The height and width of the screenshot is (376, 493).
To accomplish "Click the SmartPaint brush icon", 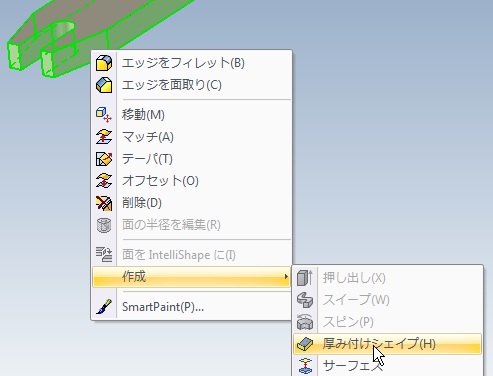I will point(104,307).
